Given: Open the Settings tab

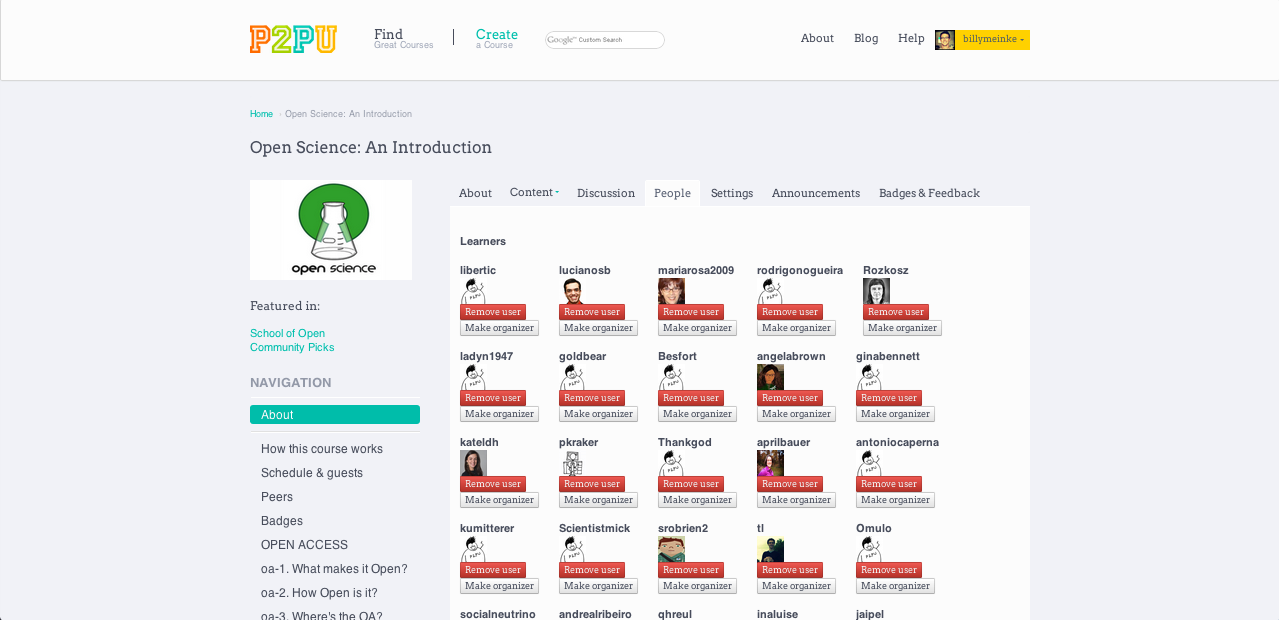Looking at the screenshot, I should point(732,193).
